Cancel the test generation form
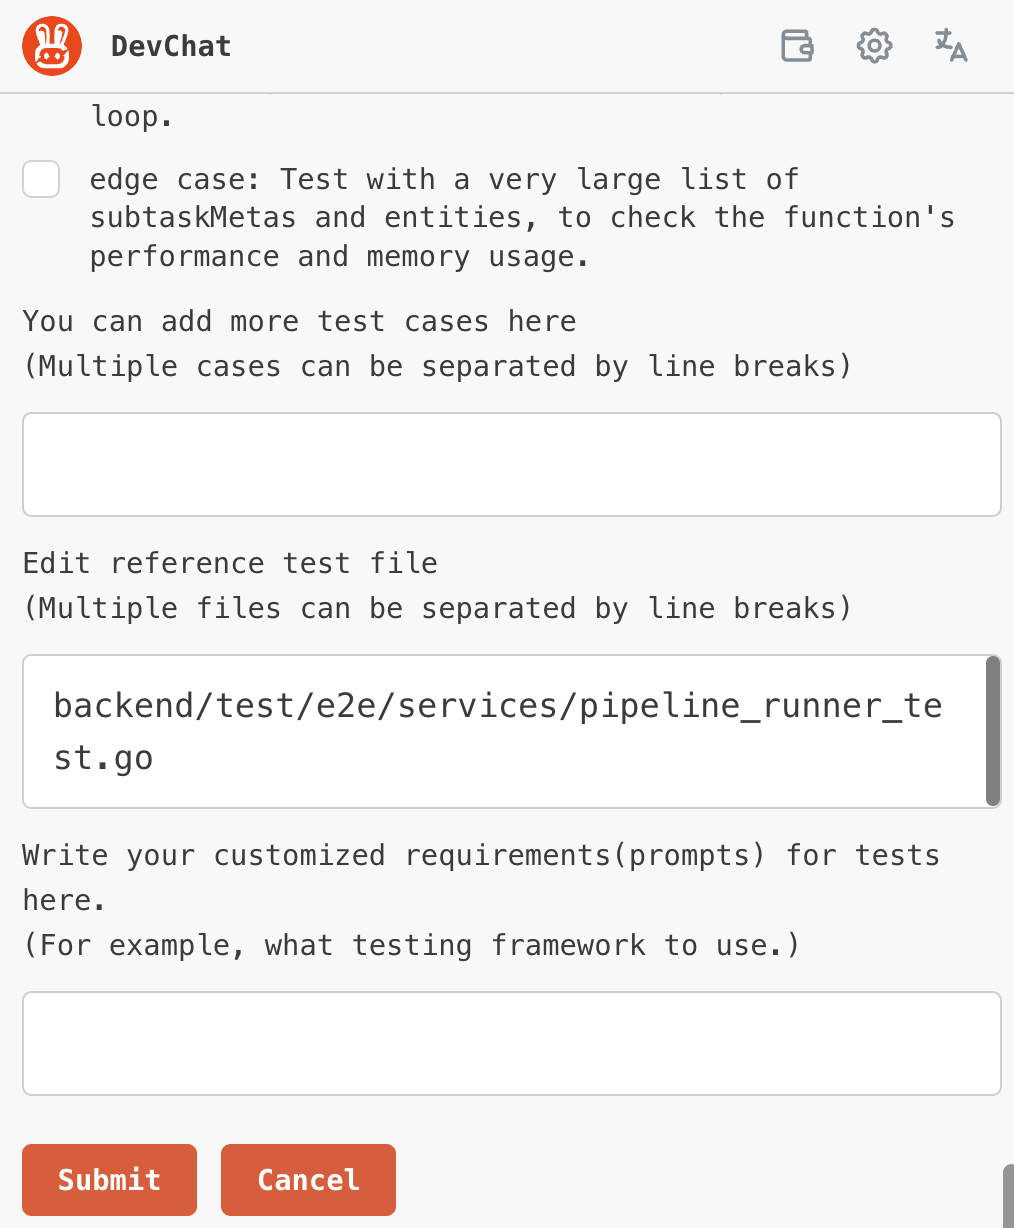This screenshot has width=1014, height=1228. [x=308, y=1180]
